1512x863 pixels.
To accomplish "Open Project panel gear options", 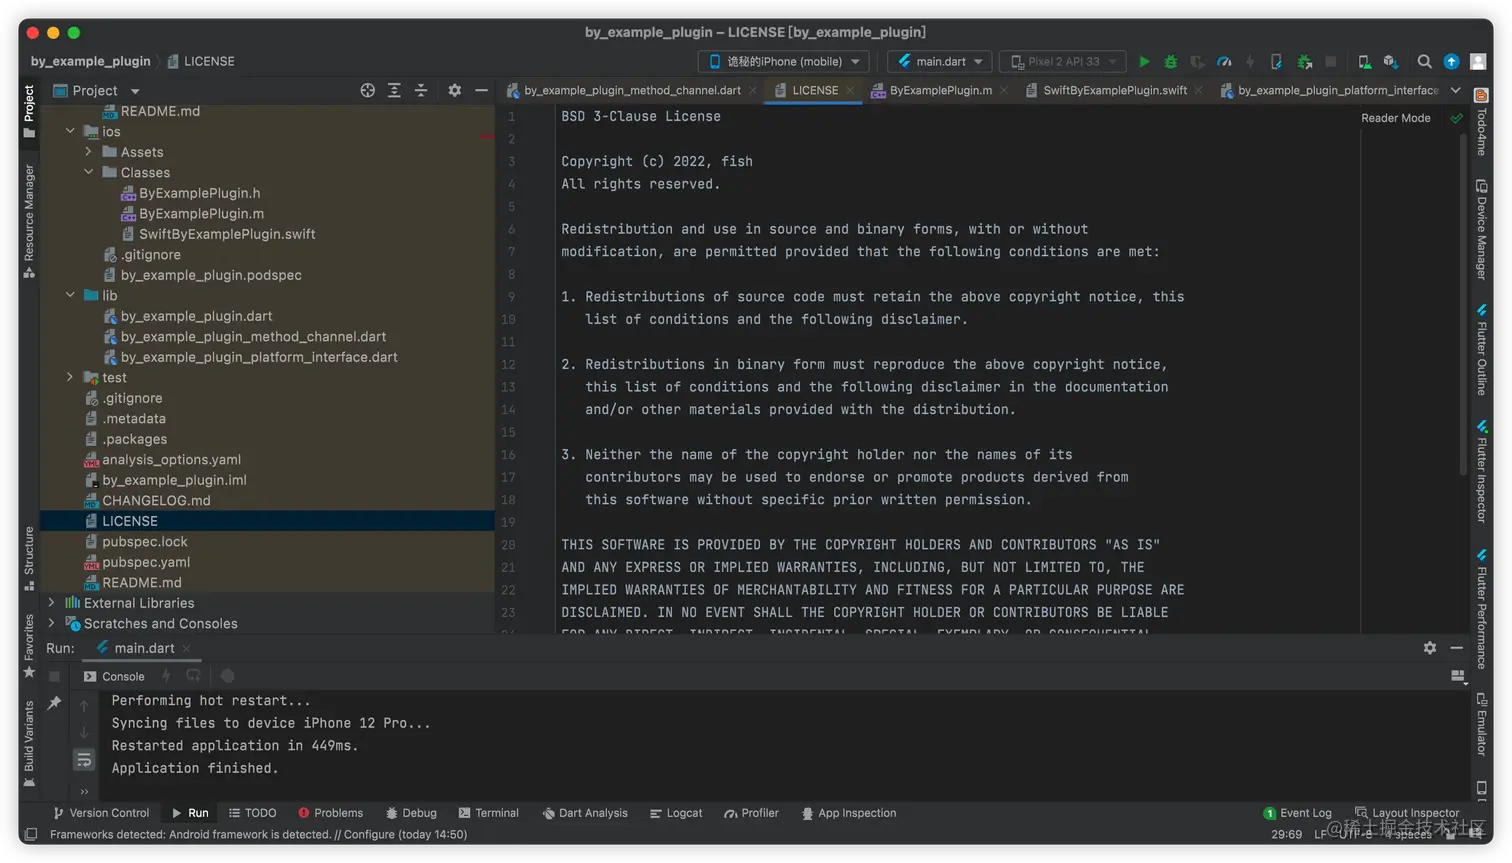I will tap(455, 90).
